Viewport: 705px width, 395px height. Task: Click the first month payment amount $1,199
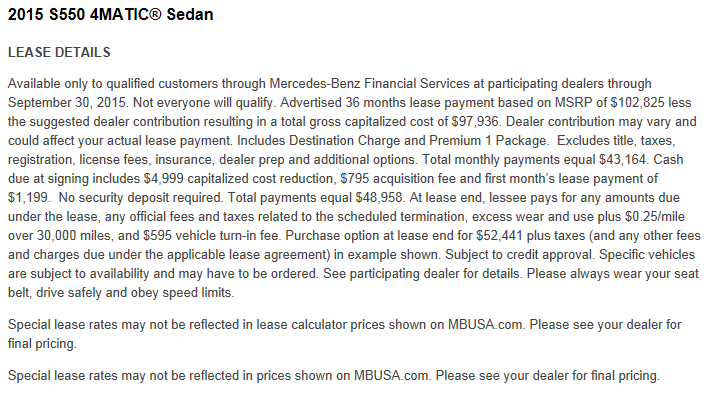pyautogui.click(x=28, y=197)
